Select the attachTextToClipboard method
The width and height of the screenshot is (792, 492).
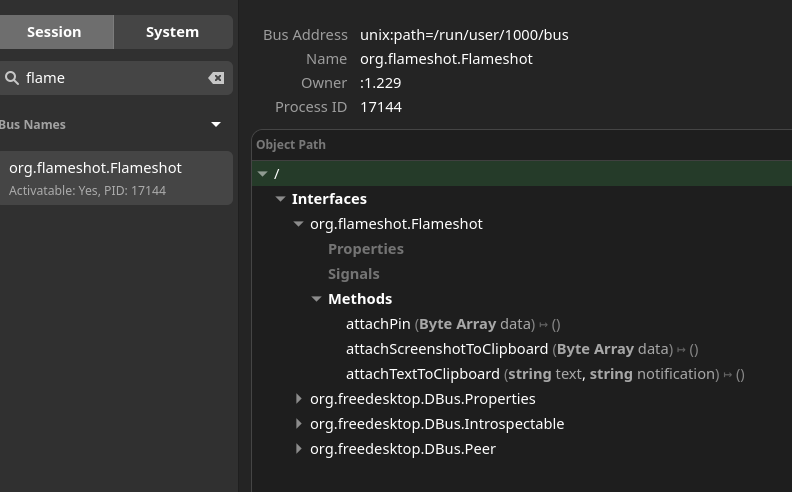click(x=423, y=374)
